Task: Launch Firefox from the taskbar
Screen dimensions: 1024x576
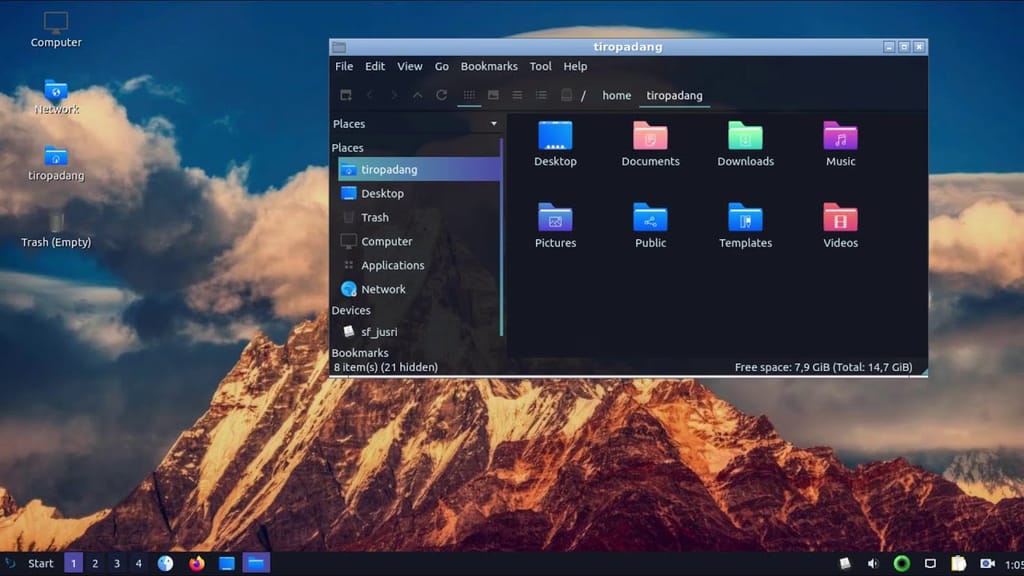Action: 196,563
